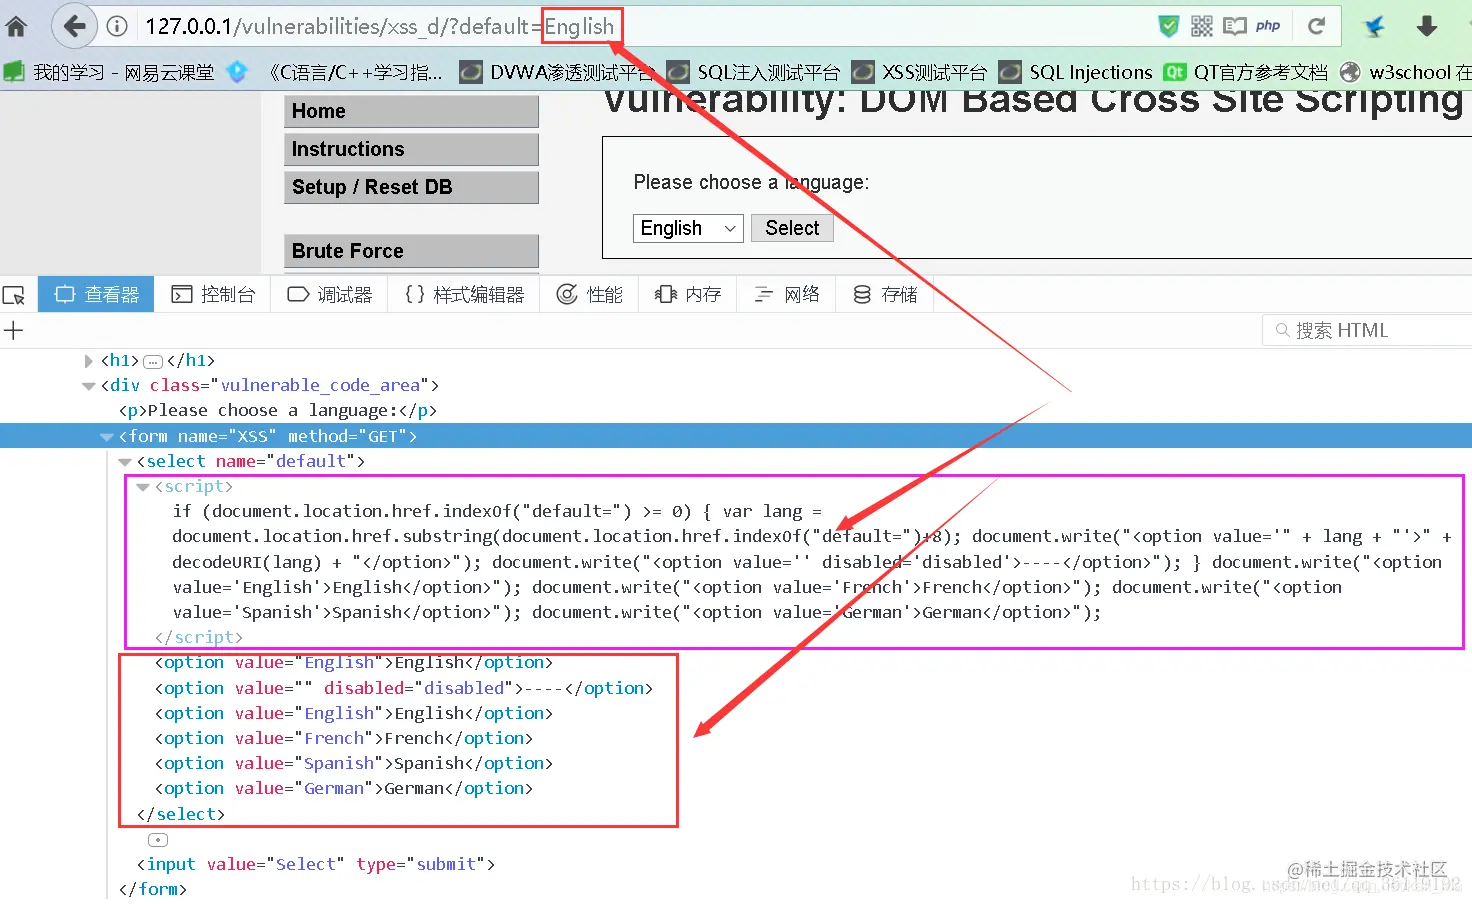The height and width of the screenshot is (904, 1472).
Task: Switch to 查看器 inspector tab
Action: [x=97, y=294]
